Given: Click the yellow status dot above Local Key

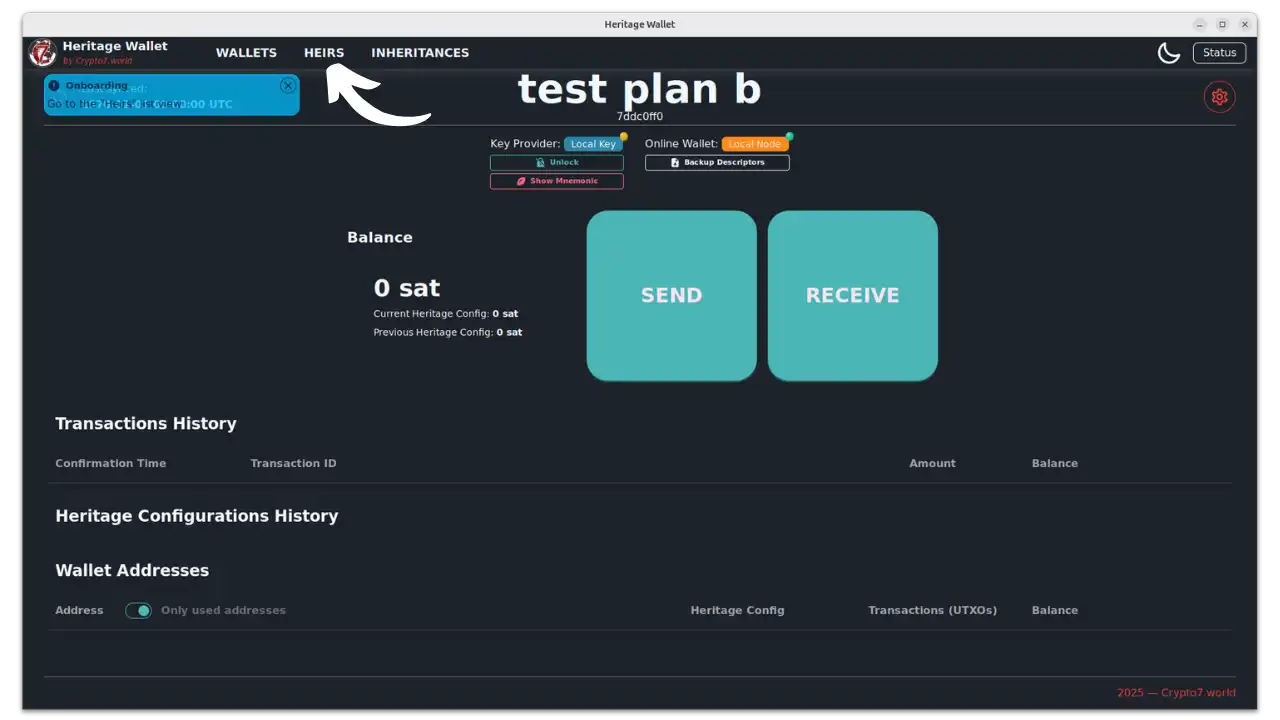Looking at the screenshot, I should coord(624,137).
